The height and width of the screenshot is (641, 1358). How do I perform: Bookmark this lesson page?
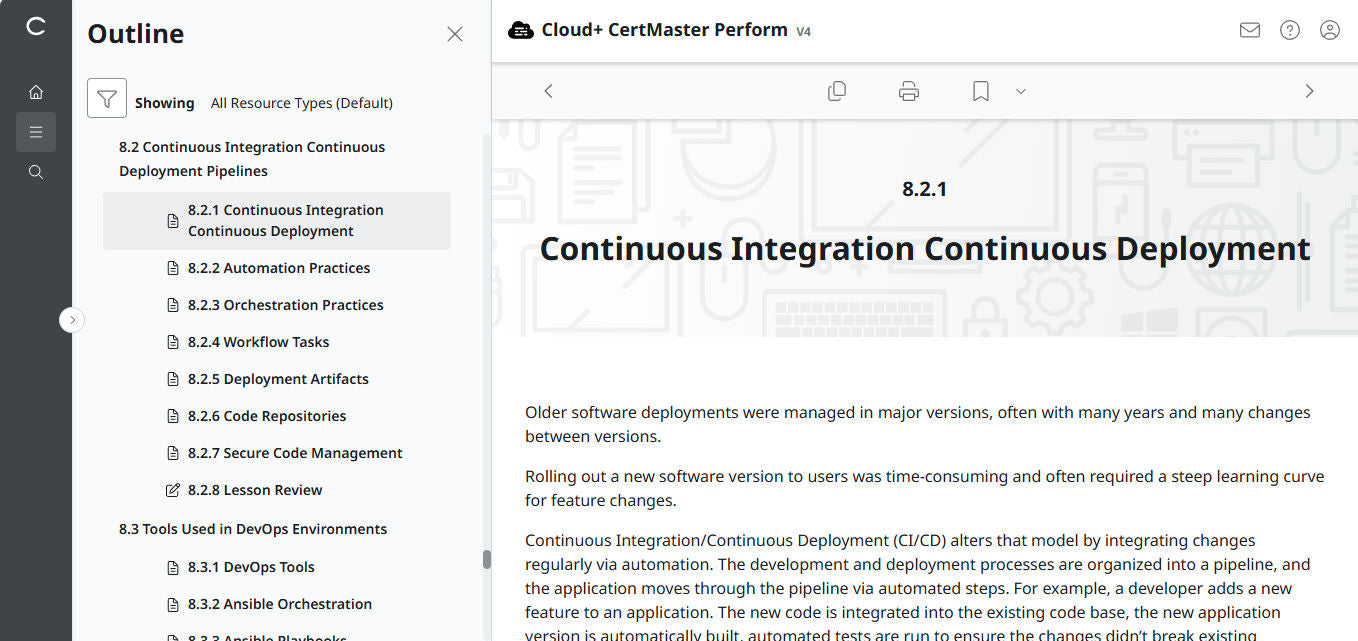click(x=979, y=90)
